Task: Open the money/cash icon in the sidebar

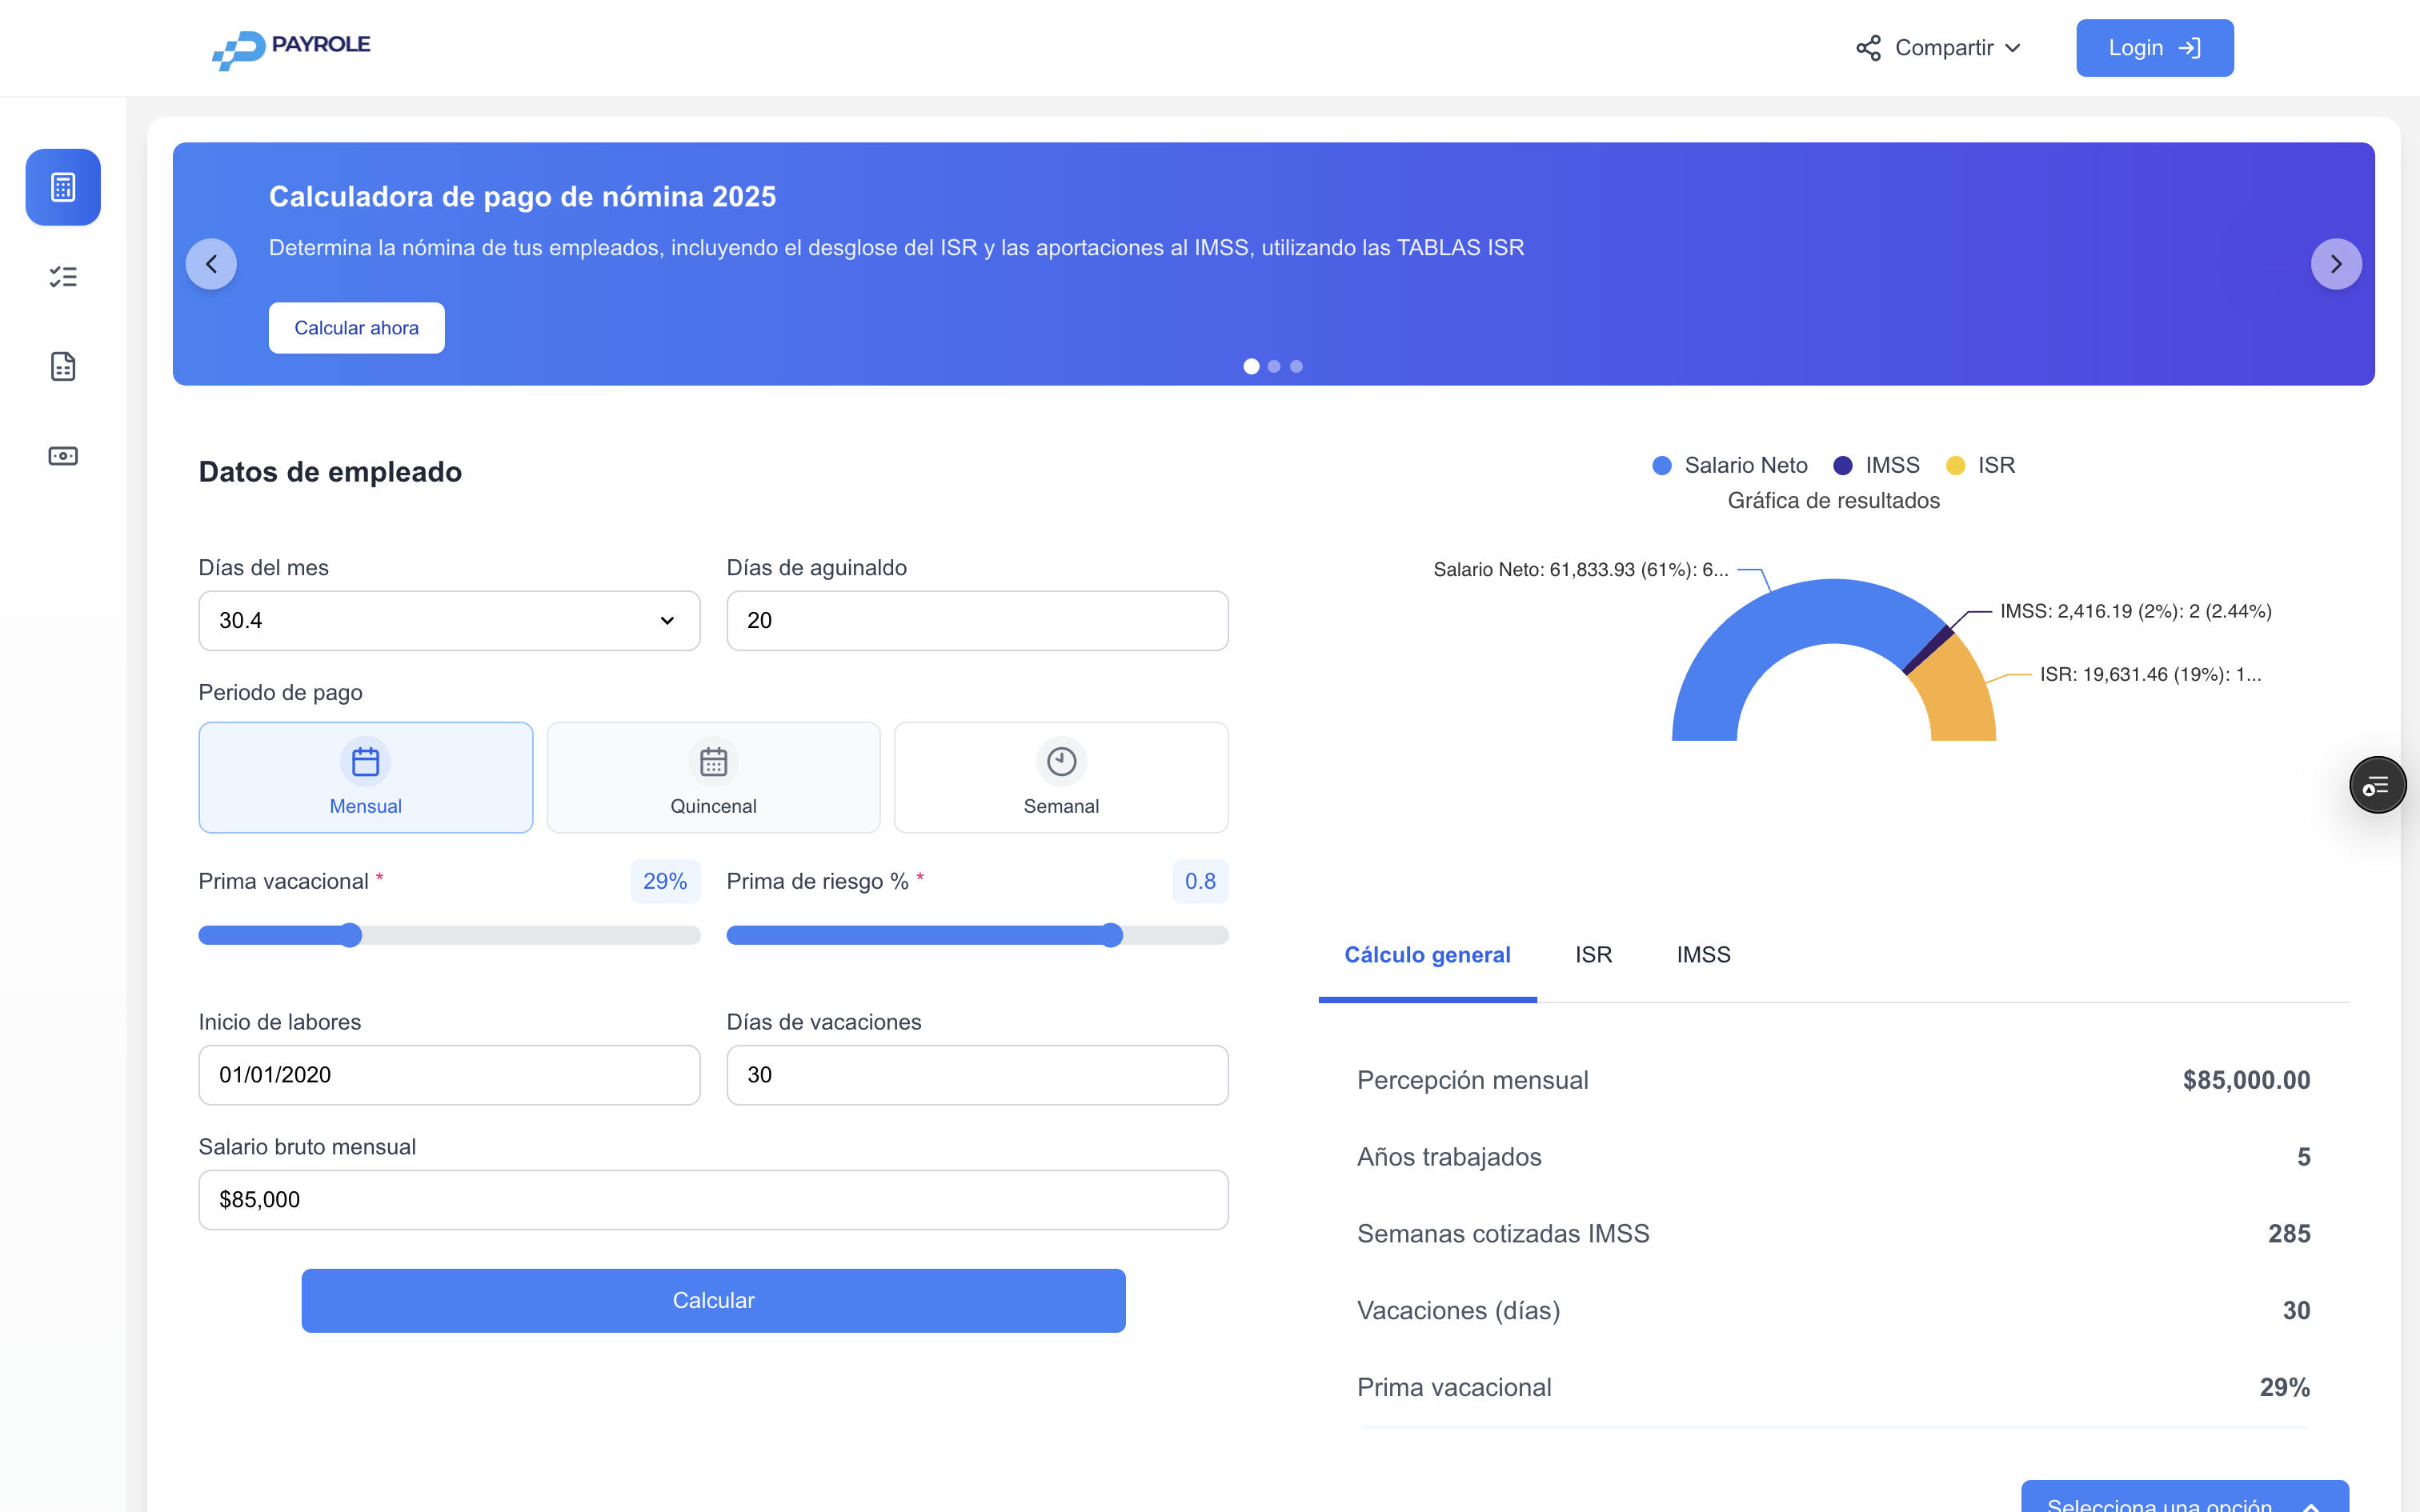Action: [x=62, y=456]
